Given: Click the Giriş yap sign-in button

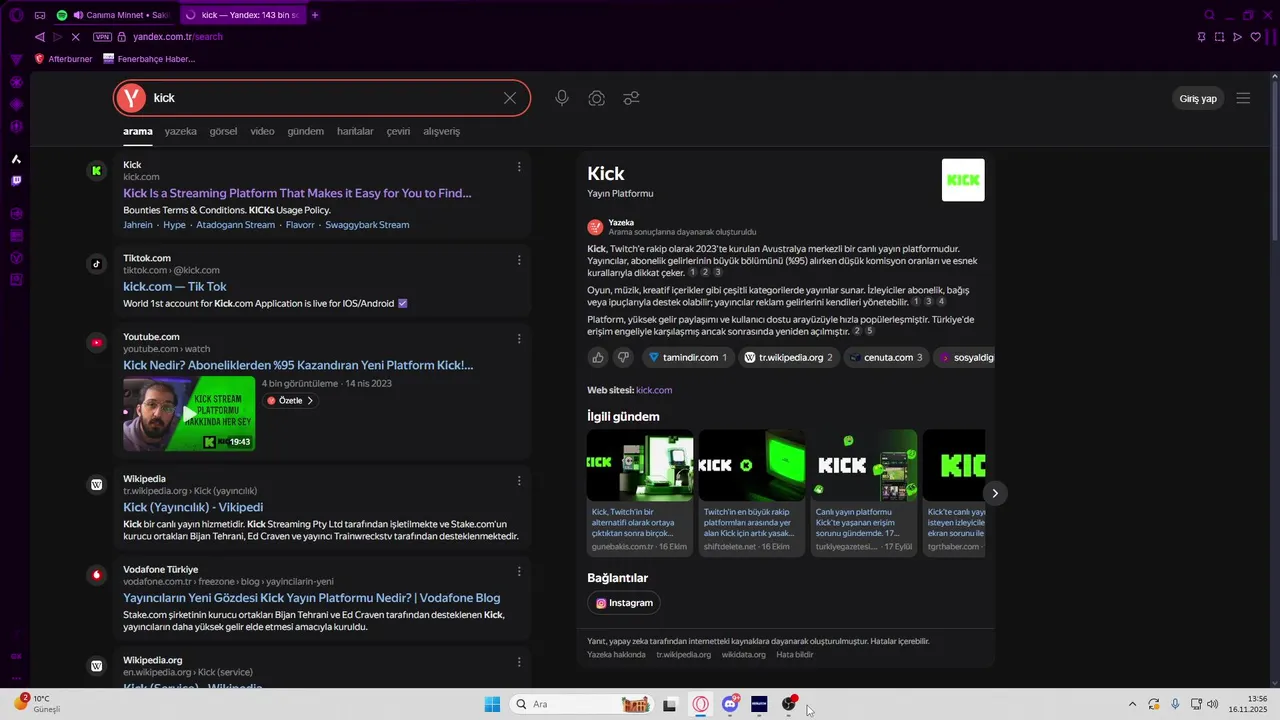Looking at the screenshot, I should click(x=1198, y=98).
